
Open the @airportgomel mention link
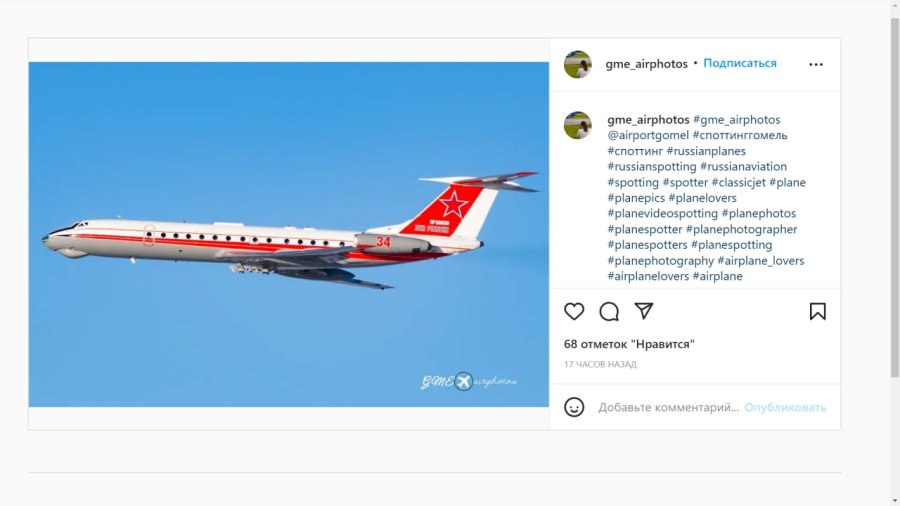pos(648,135)
